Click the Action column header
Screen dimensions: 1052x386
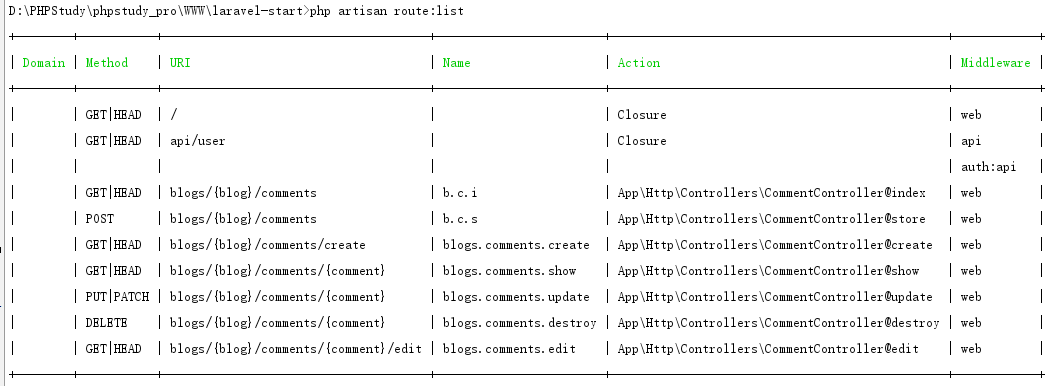point(639,62)
